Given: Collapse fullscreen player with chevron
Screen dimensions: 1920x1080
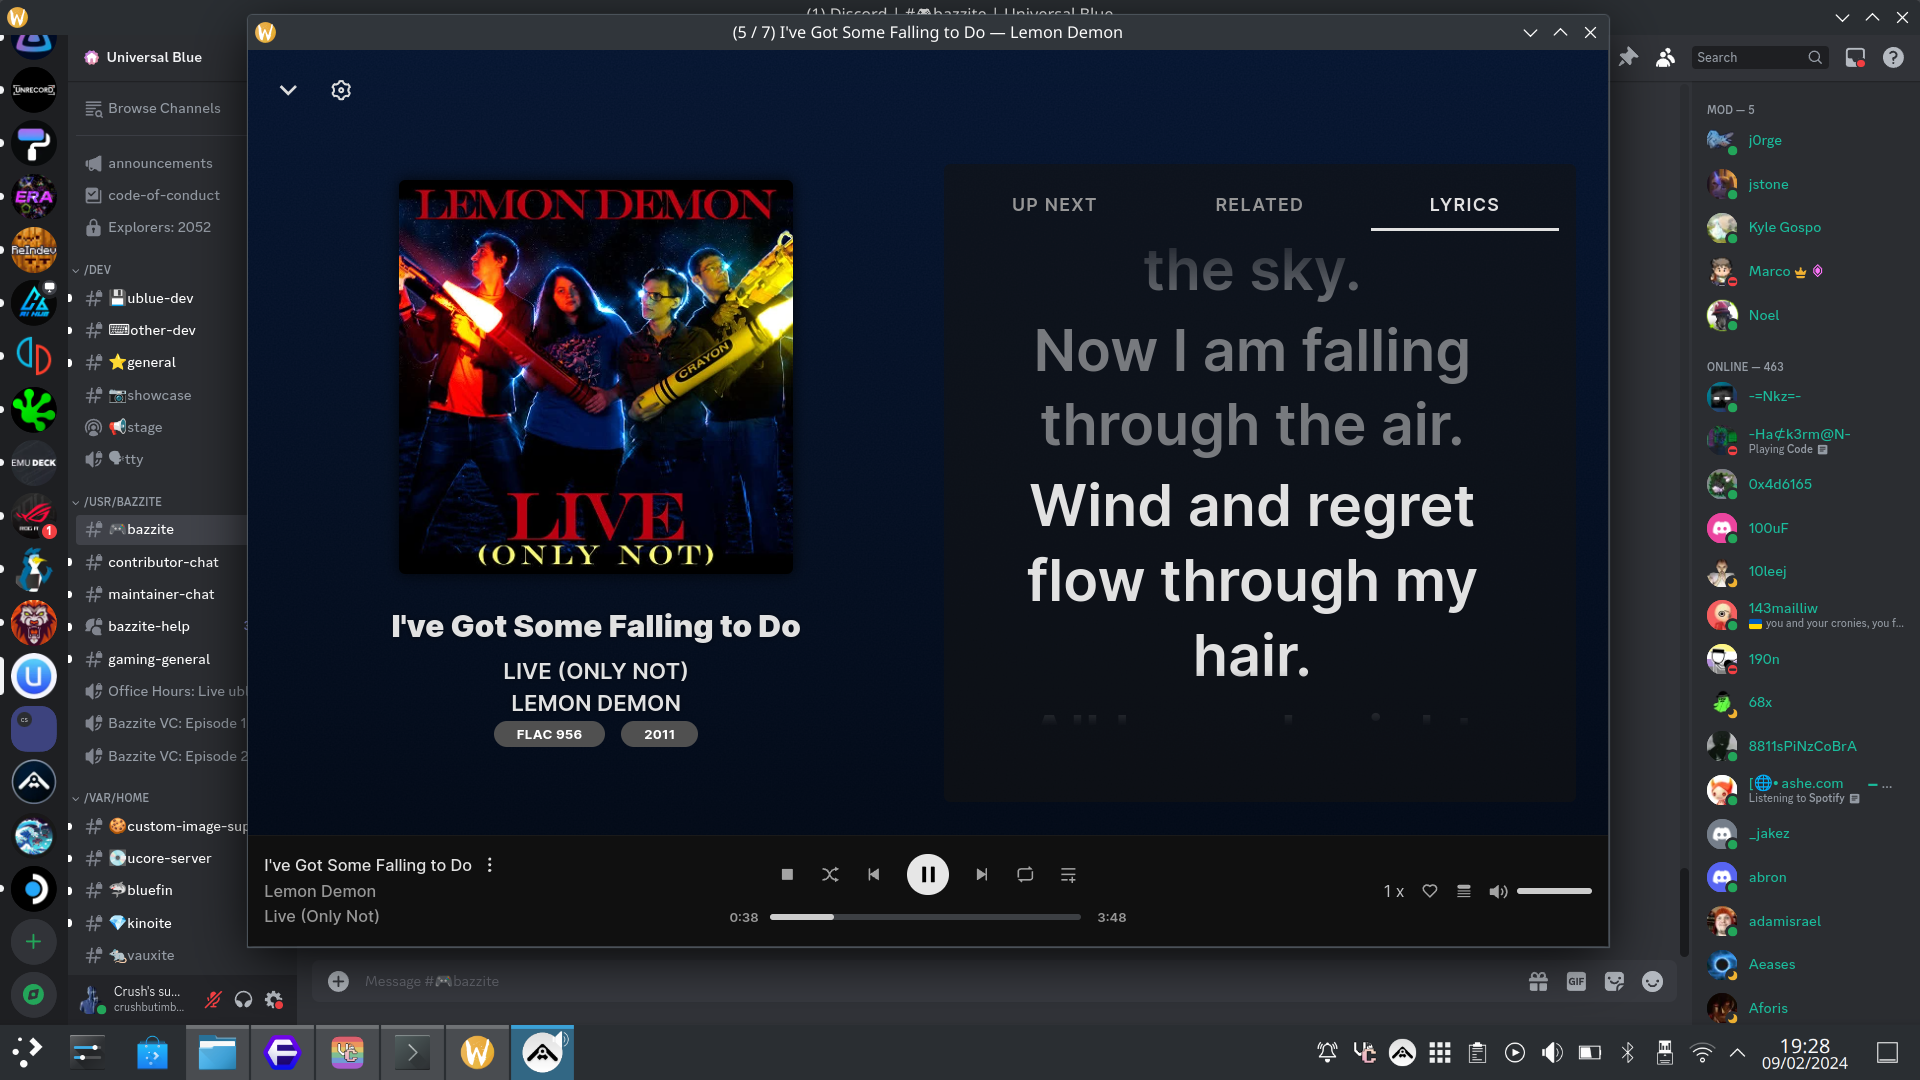Looking at the screenshot, I should click(288, 90).
